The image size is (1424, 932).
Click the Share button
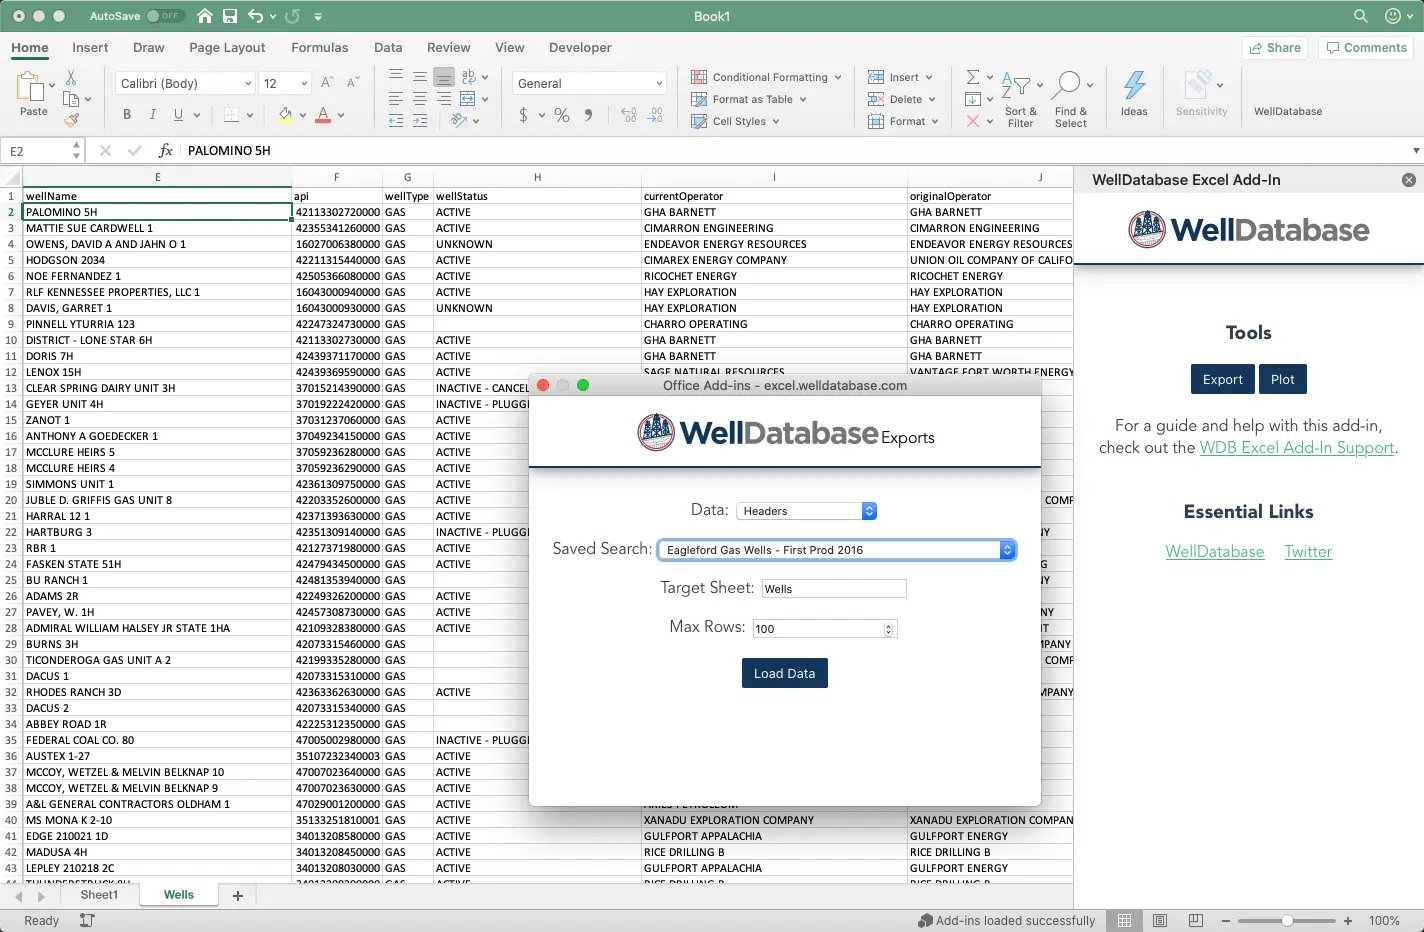(x=1275, y=47)
